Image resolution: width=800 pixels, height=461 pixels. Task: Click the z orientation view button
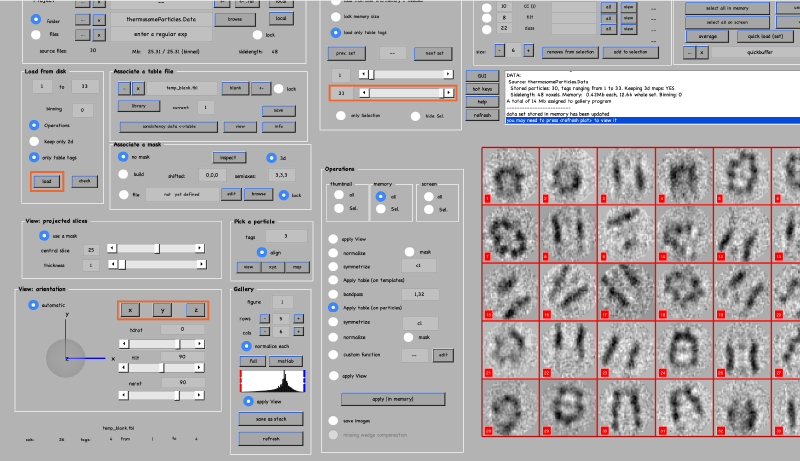click(x=195, y=310)
